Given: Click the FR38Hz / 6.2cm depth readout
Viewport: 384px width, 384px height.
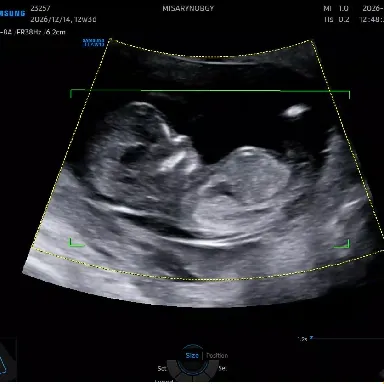Looking at the screenshot, I should click(41, 32).
